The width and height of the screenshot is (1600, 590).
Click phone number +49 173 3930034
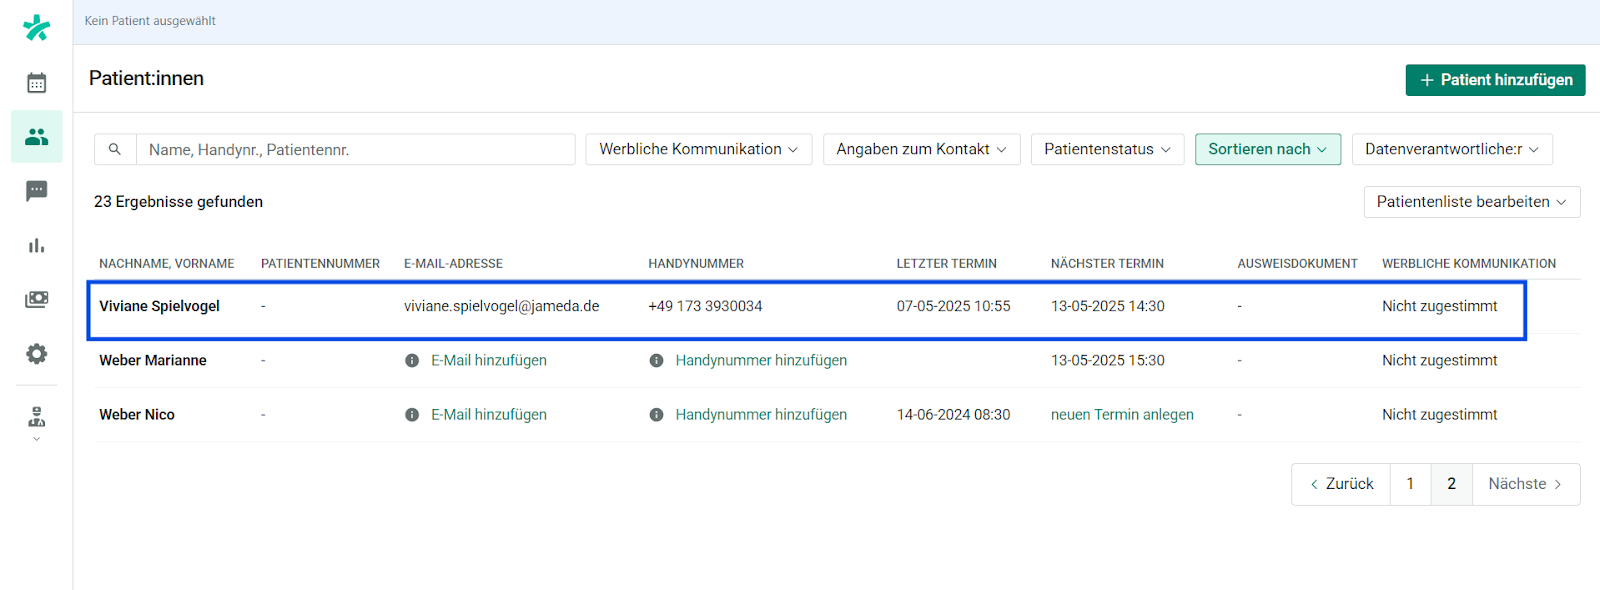tap(705, 306)
